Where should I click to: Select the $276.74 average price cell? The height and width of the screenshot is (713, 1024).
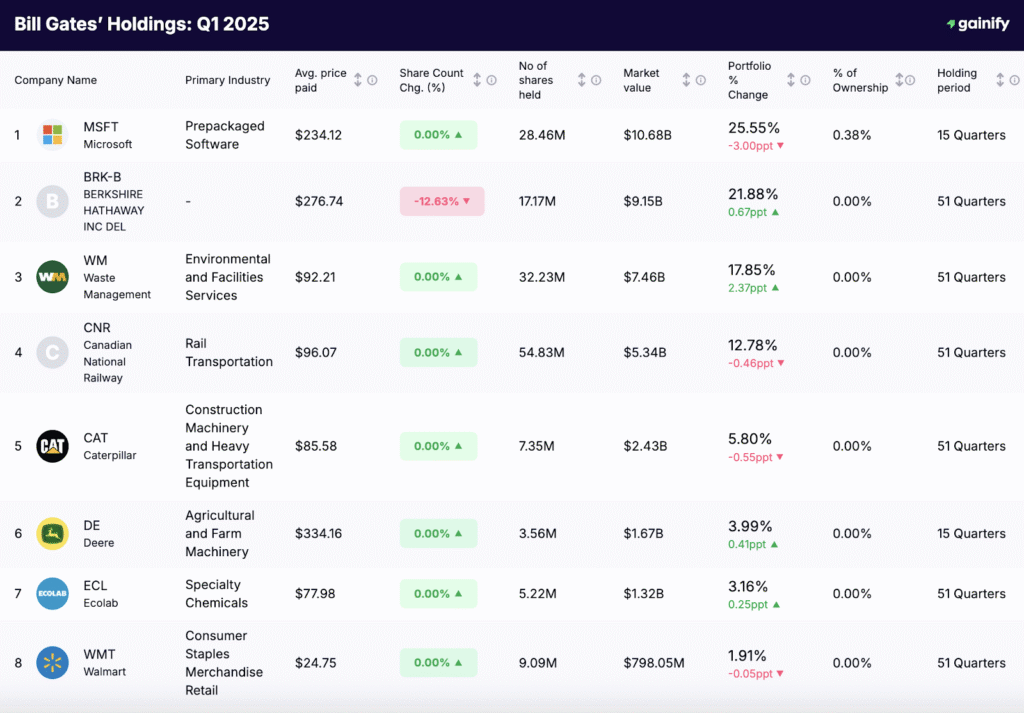coord(319,201)
